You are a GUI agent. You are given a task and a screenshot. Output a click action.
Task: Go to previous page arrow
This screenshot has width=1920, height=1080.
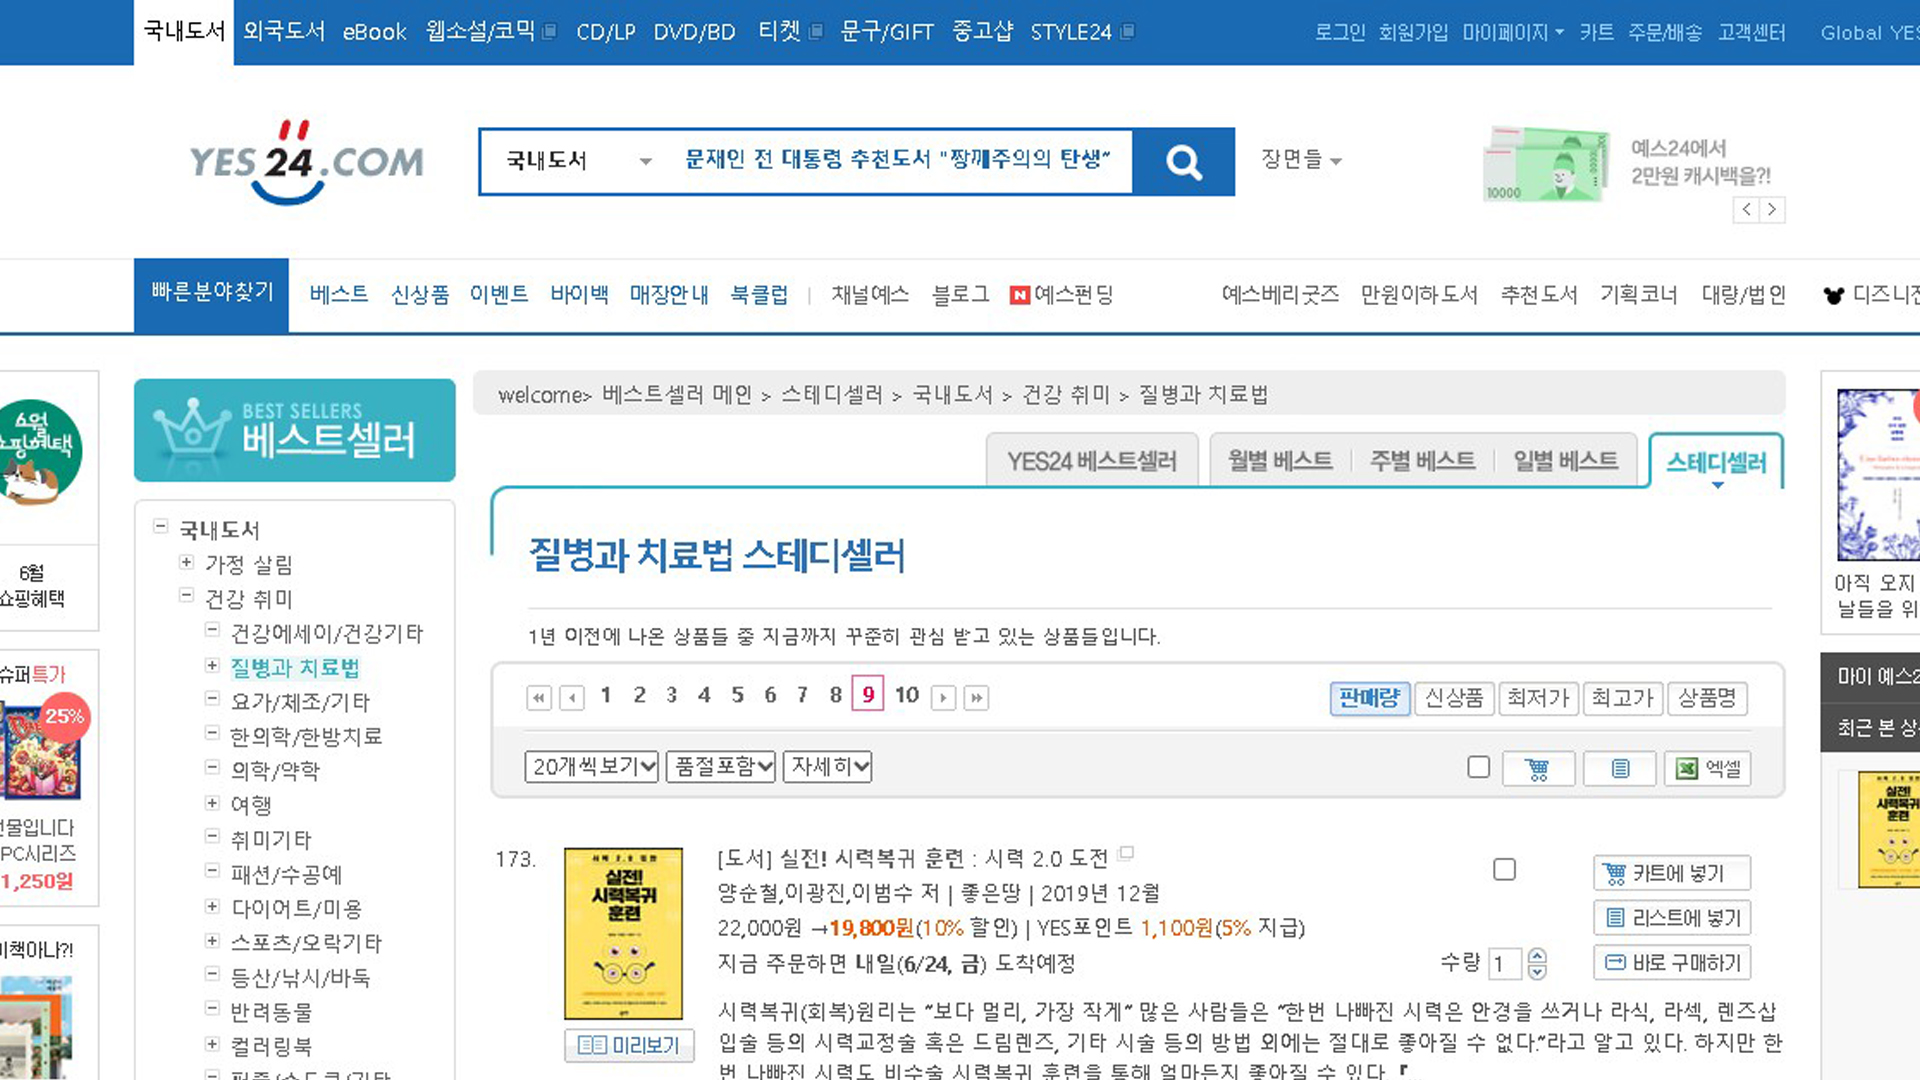tap(572, 697)
